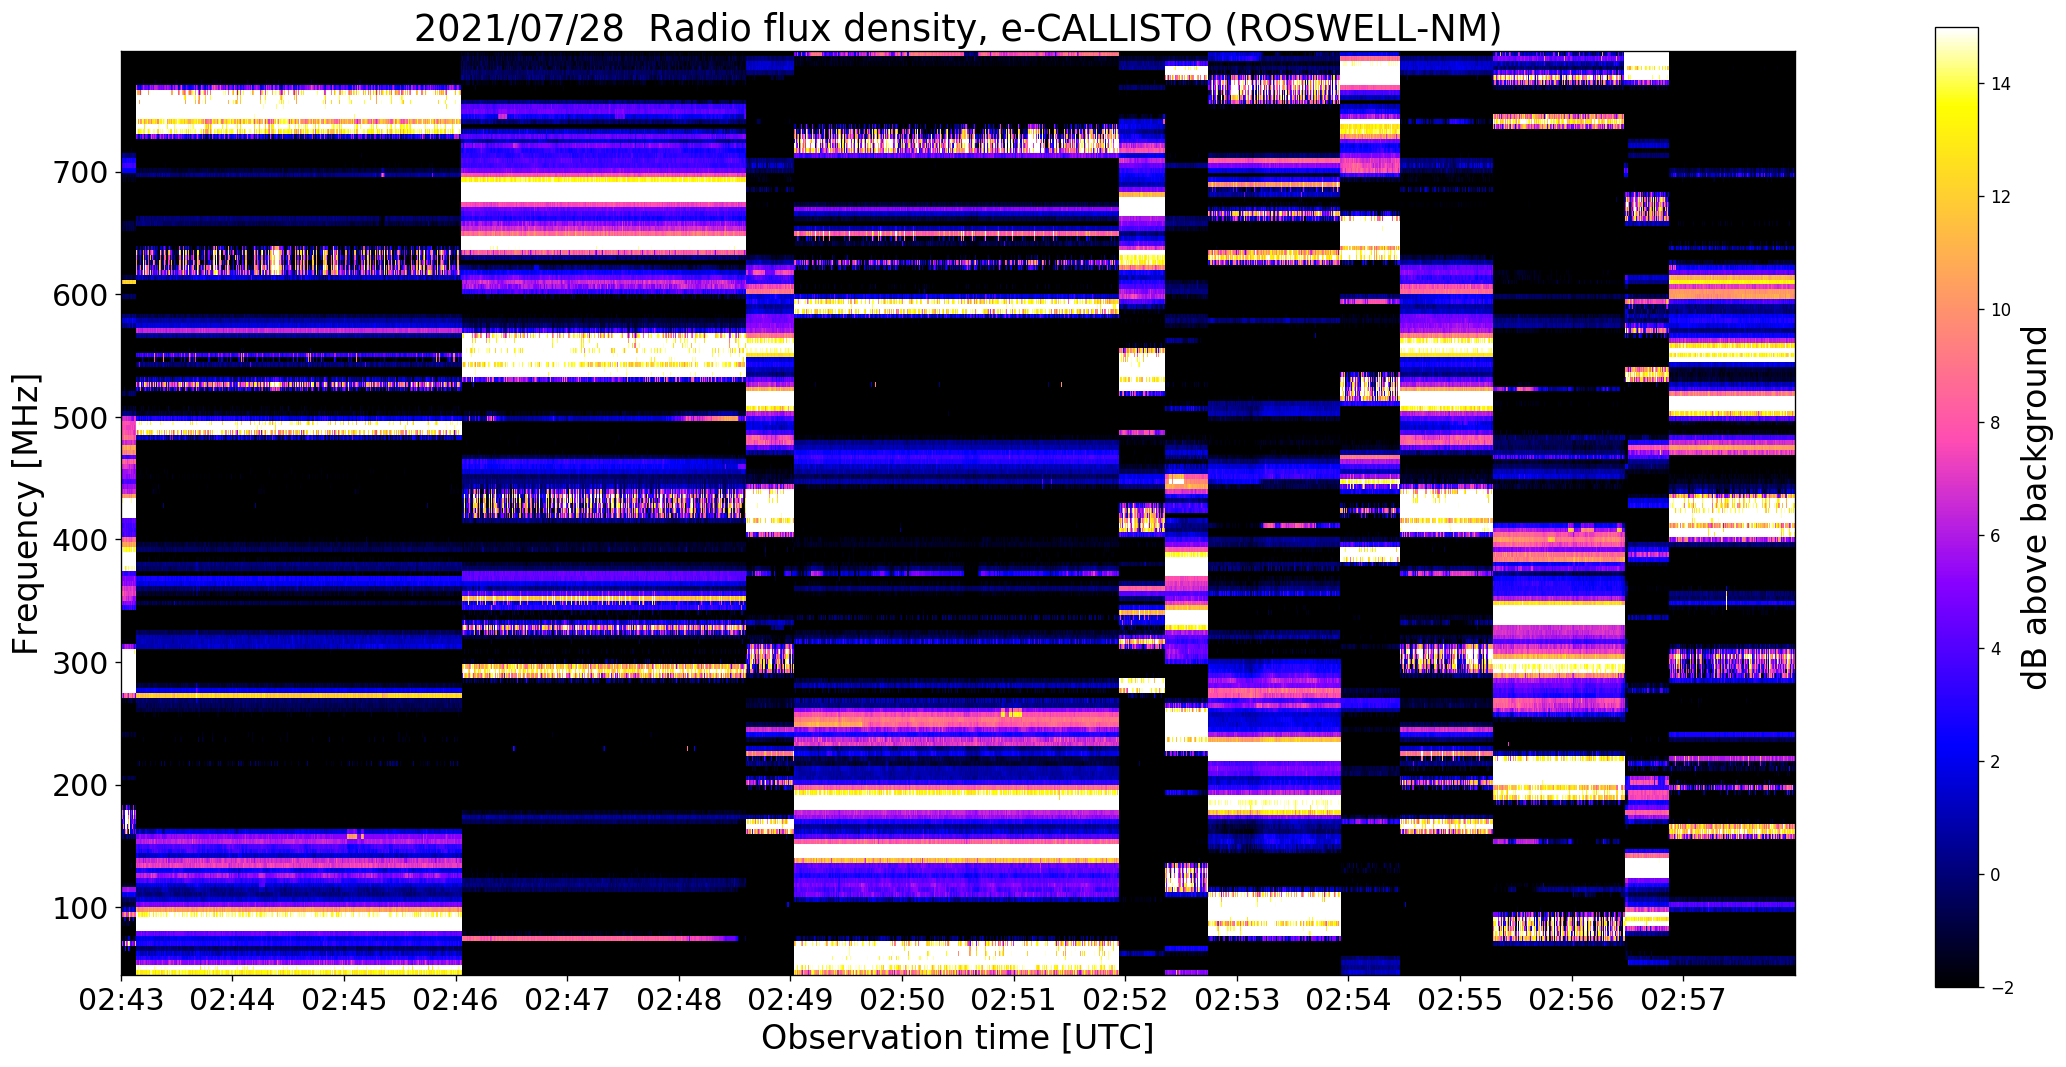
Task: Click the 02:54 time tick label
Action: point(1349,1000)
